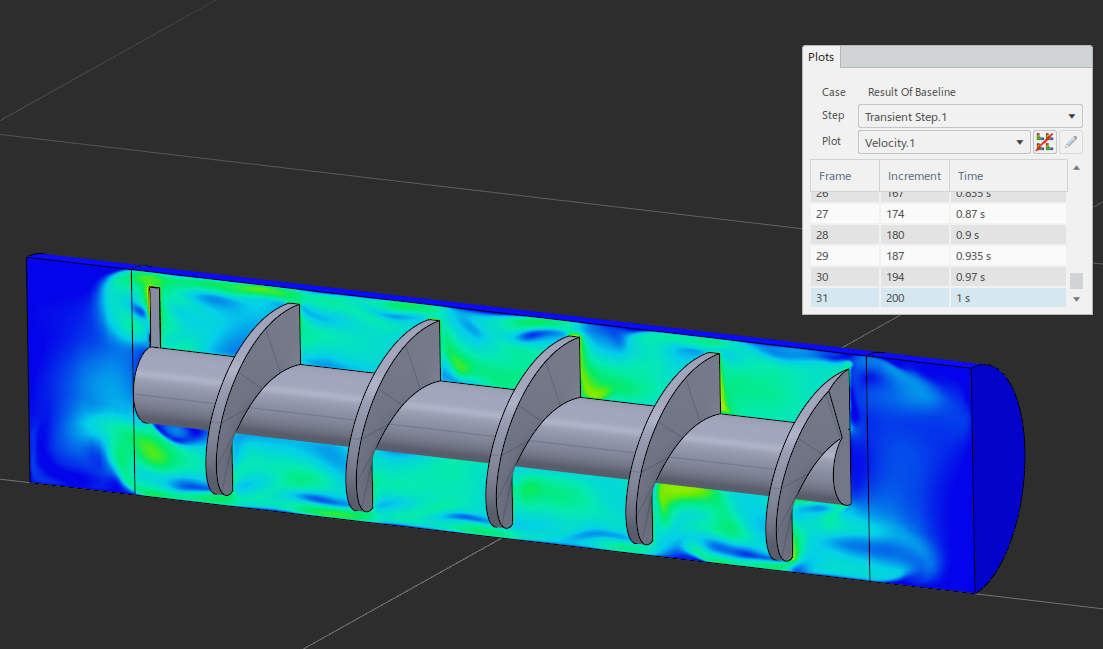Click the Result Of Baseline case label
The width and height of the screenshot is (1103, 649).
pos(911,92)
